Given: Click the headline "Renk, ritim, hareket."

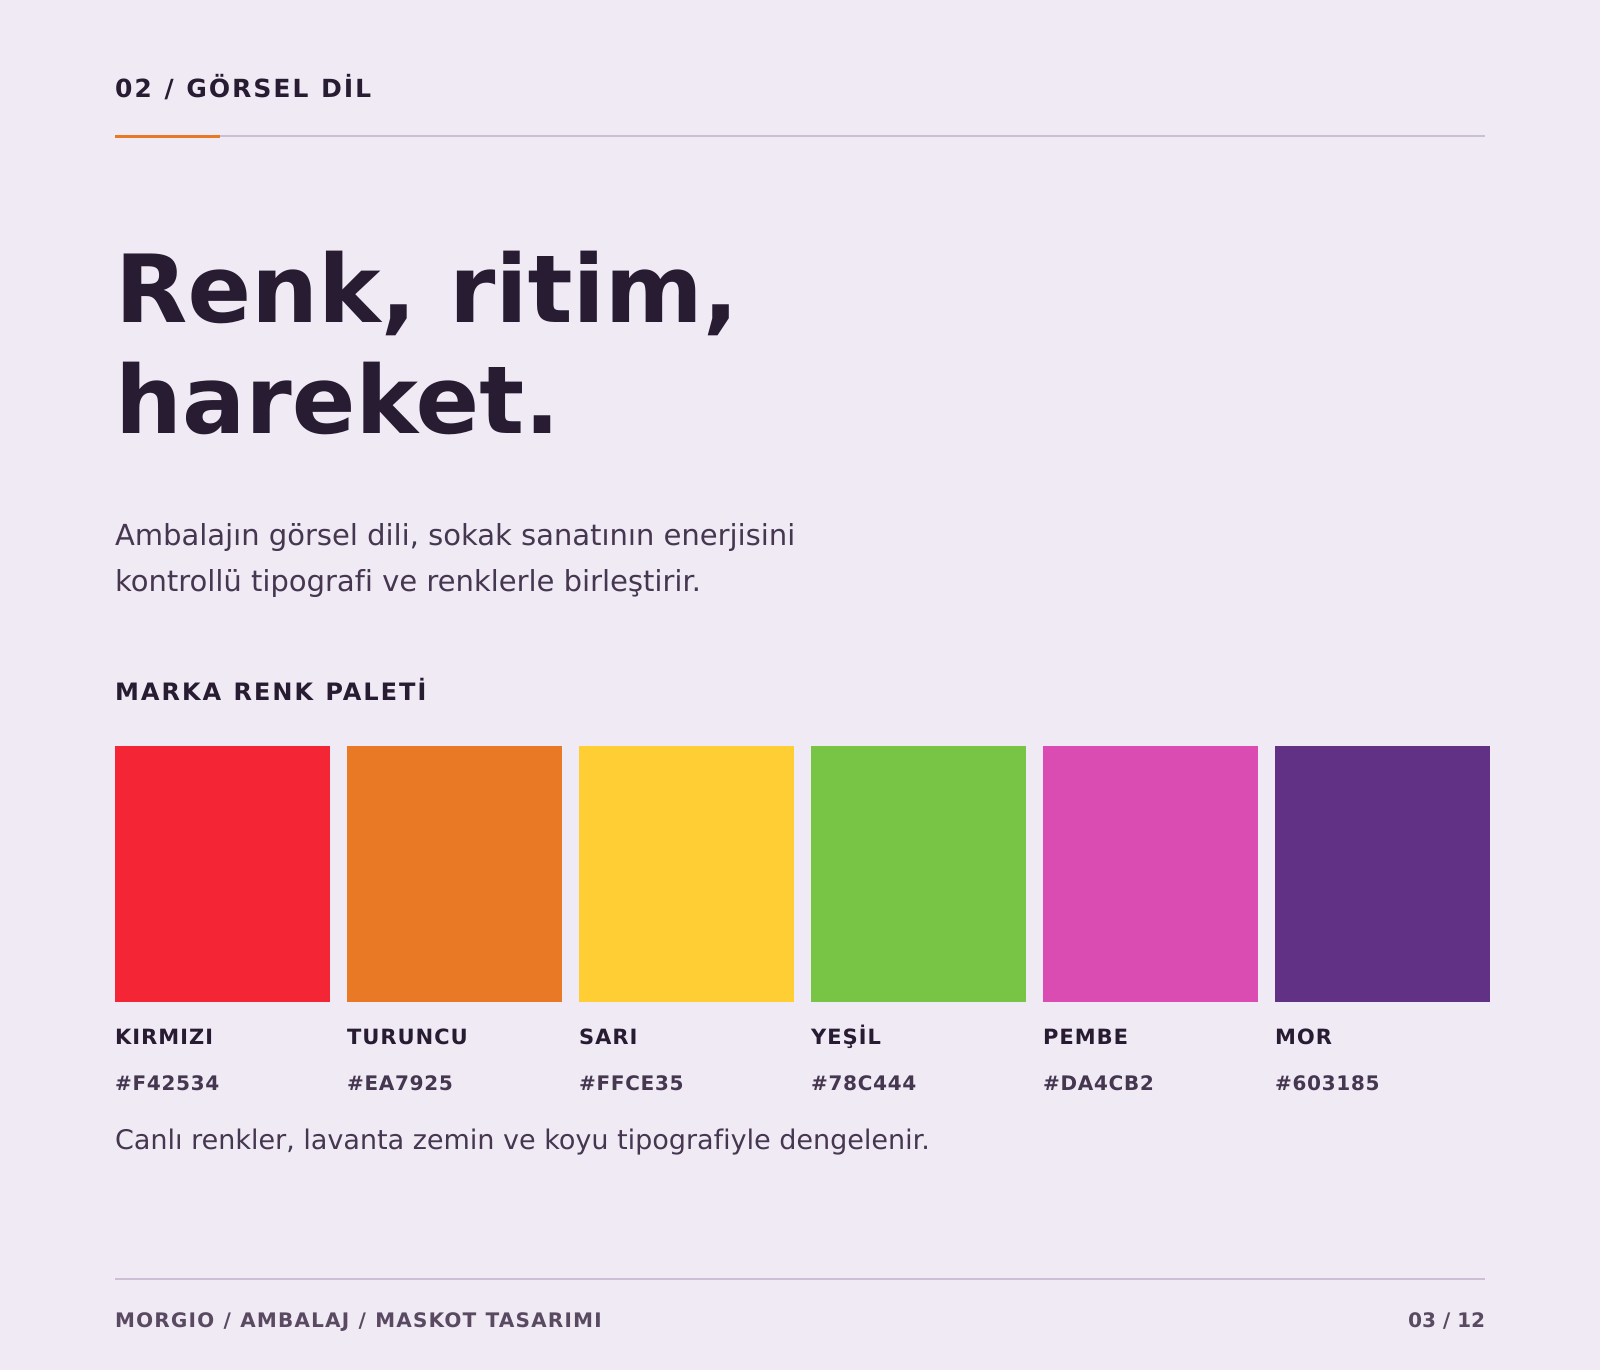Looking at the screenshot, I should tap(425, 345).
